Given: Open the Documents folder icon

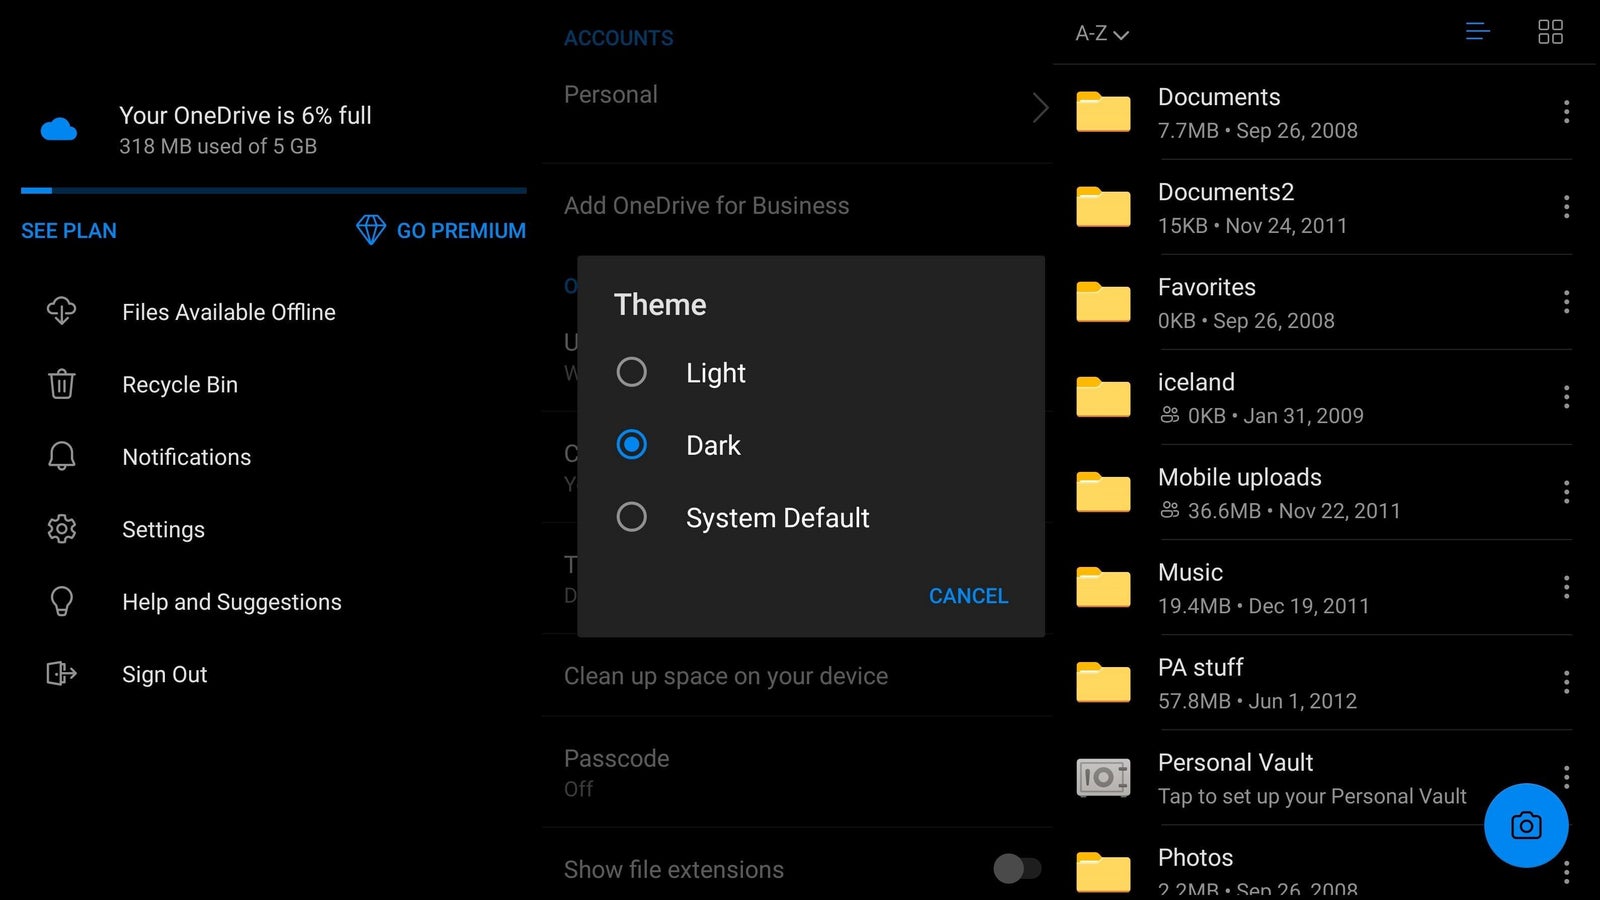Looking at the screenshot, I should pos(1103,112).
